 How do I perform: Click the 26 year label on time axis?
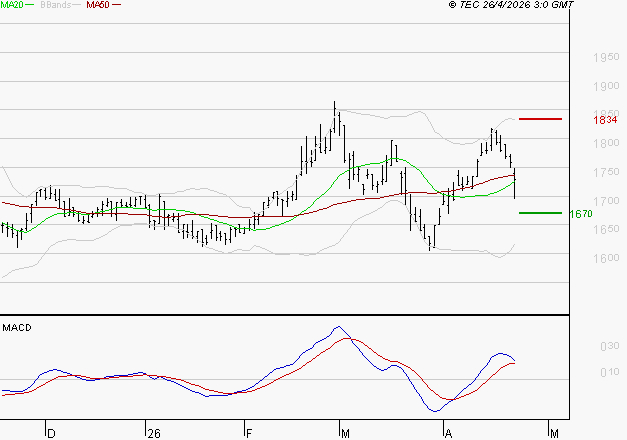[x=154, y=434]
